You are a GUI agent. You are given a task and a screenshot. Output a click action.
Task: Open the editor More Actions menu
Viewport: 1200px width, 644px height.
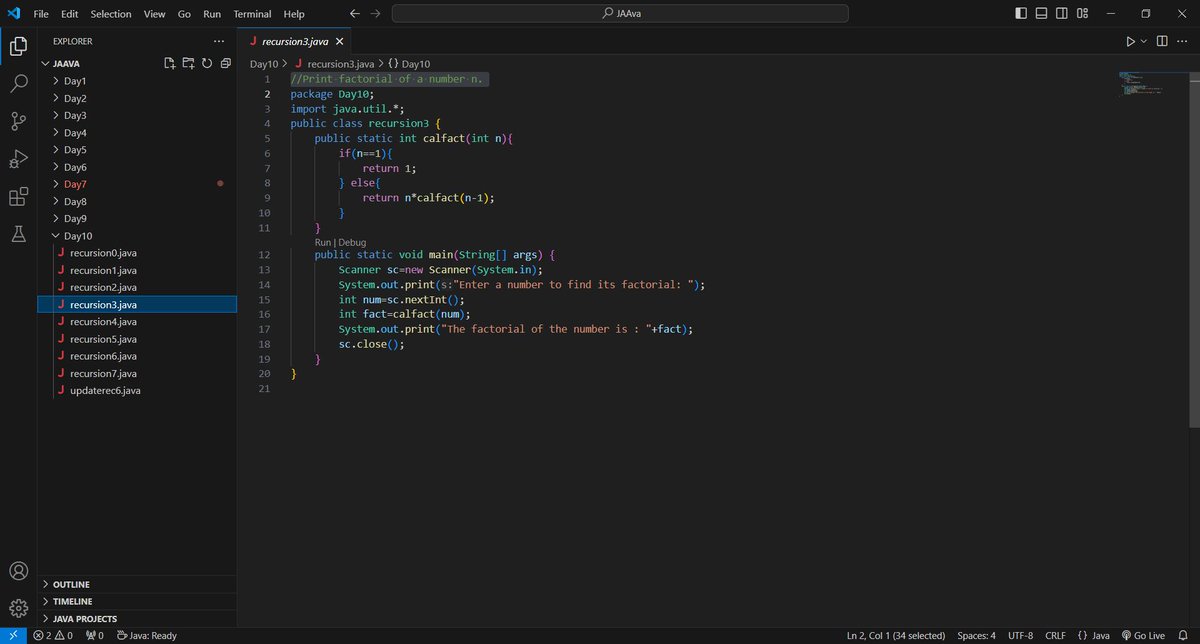click(x=1183, y=41)
